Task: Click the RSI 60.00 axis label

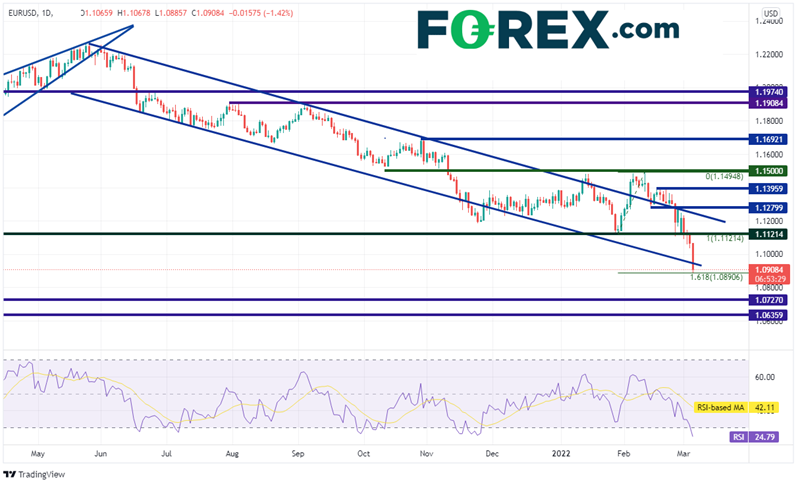Action: click(x=765, y=377)
